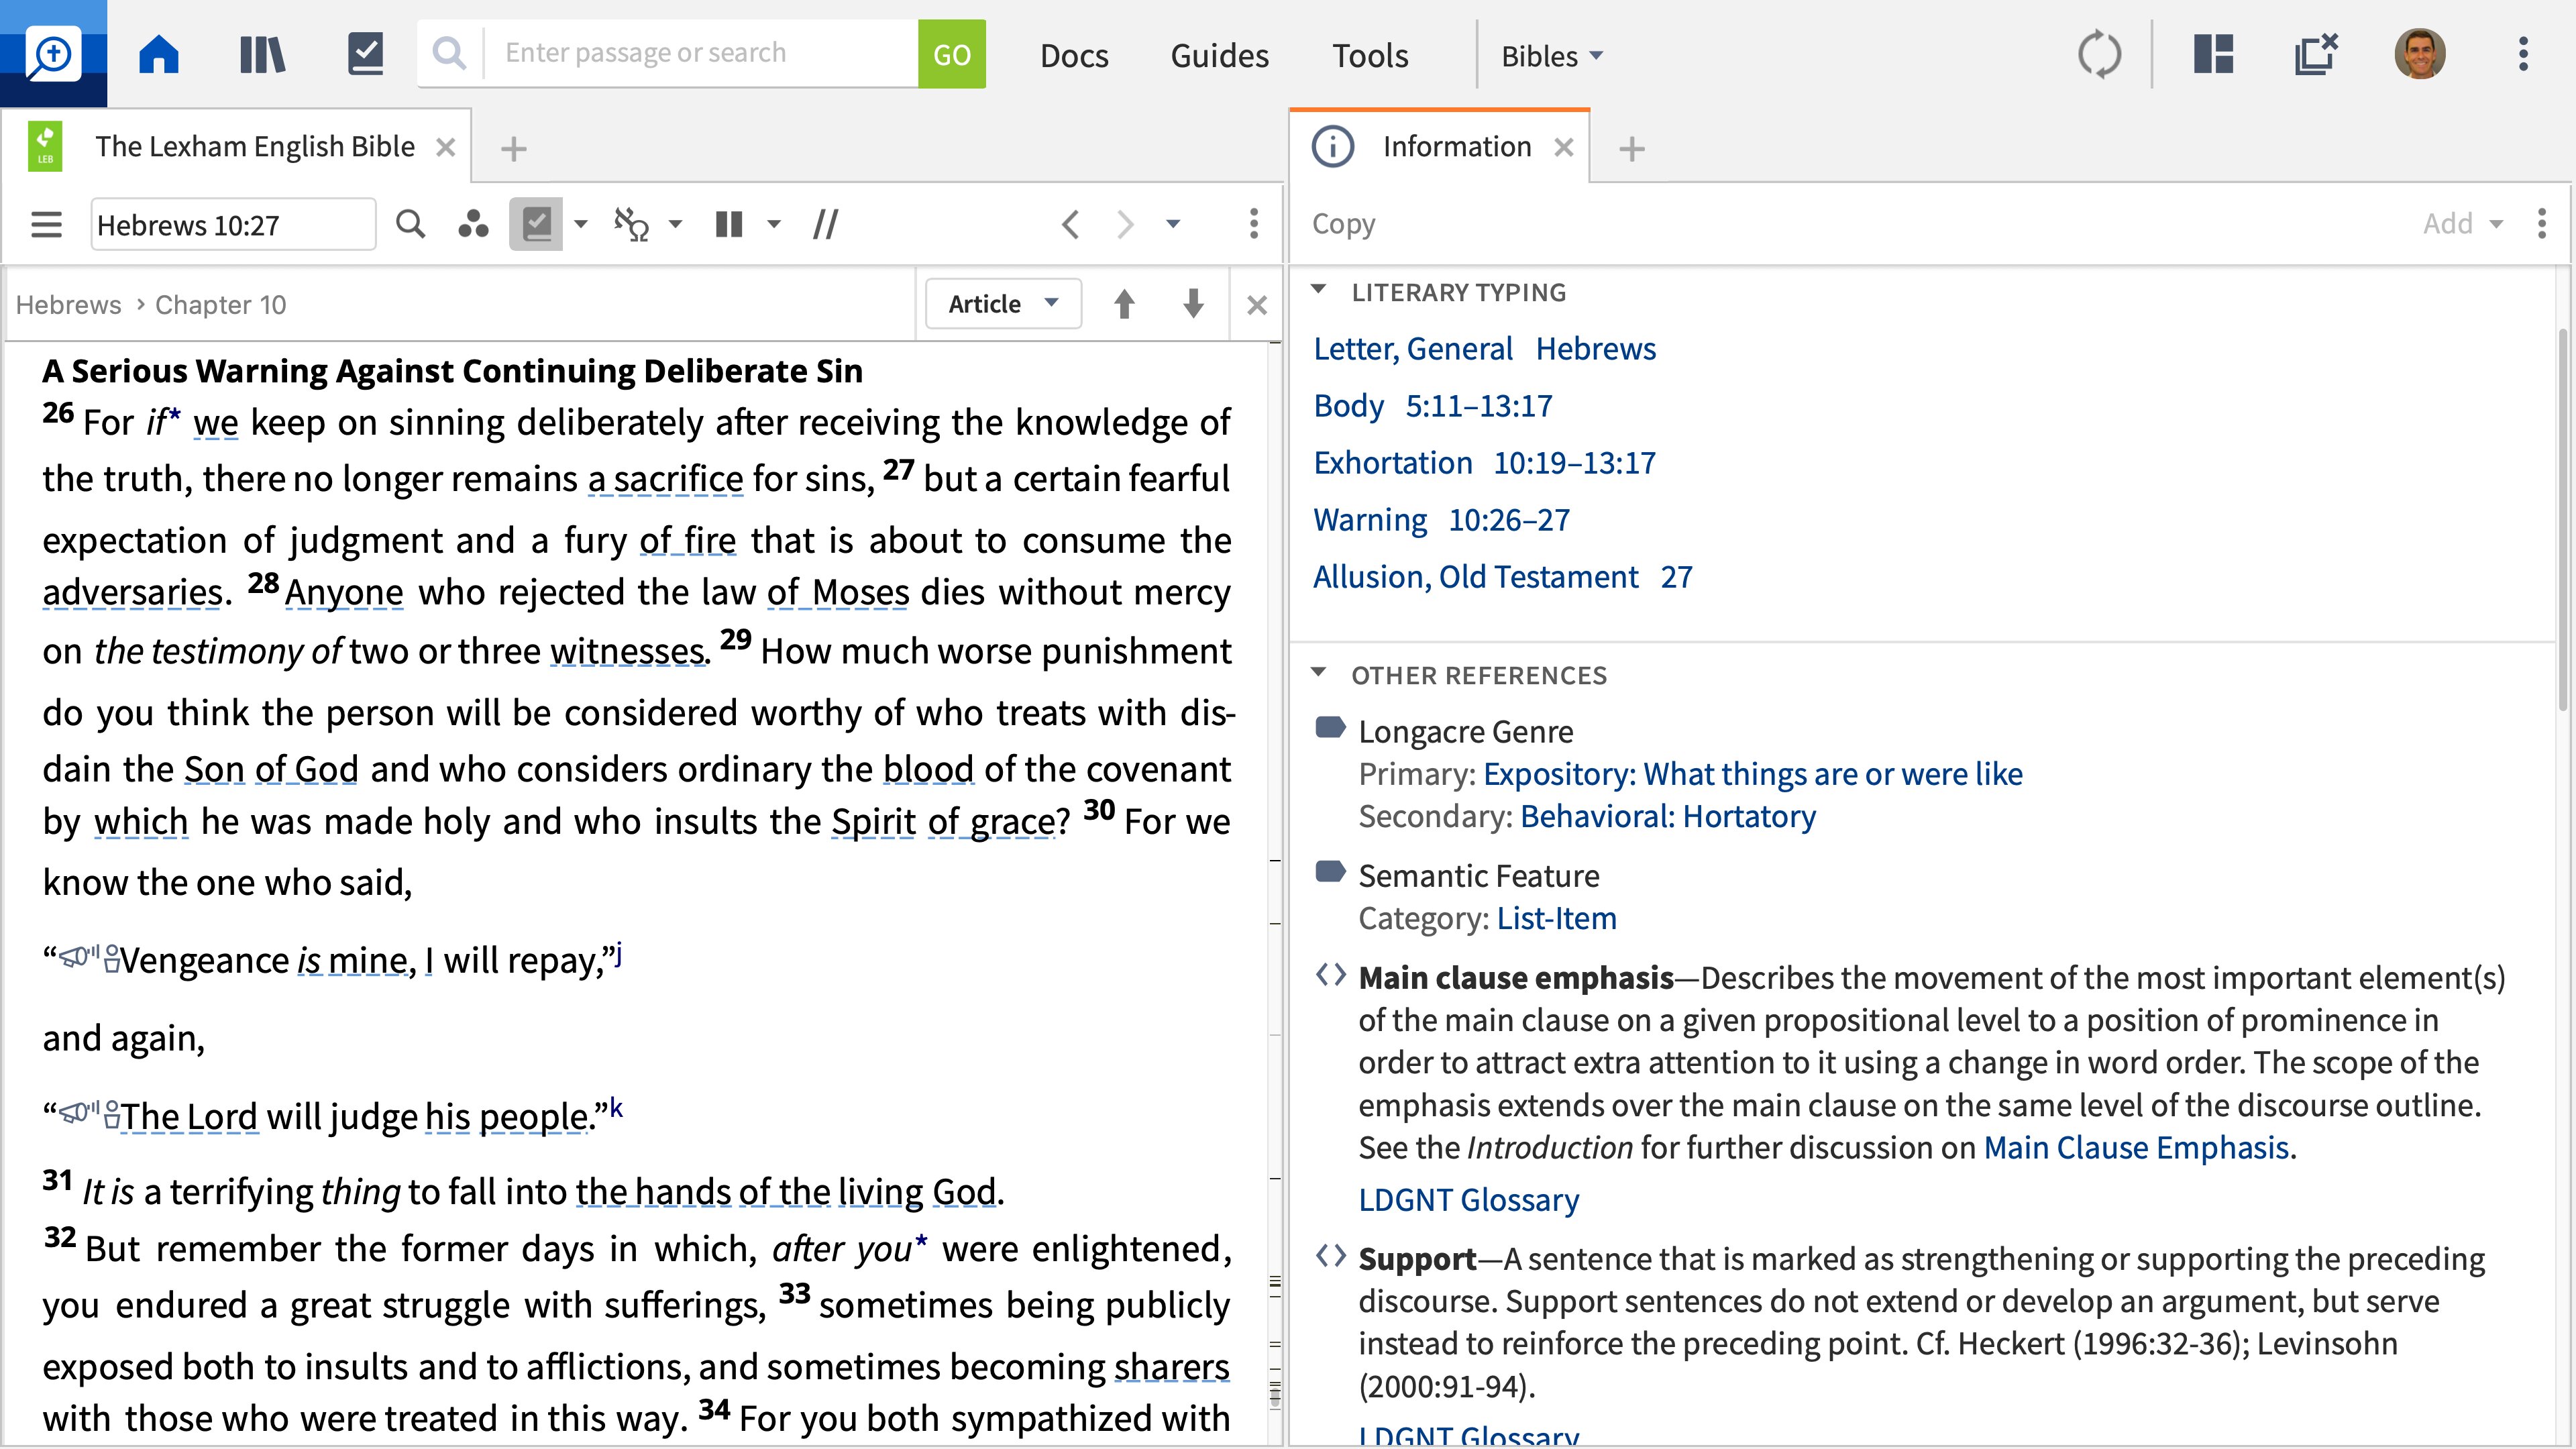Click the Hebrews breadcrumb
This screenshot has width=2576, height=1449.
[x=68, y=305]
